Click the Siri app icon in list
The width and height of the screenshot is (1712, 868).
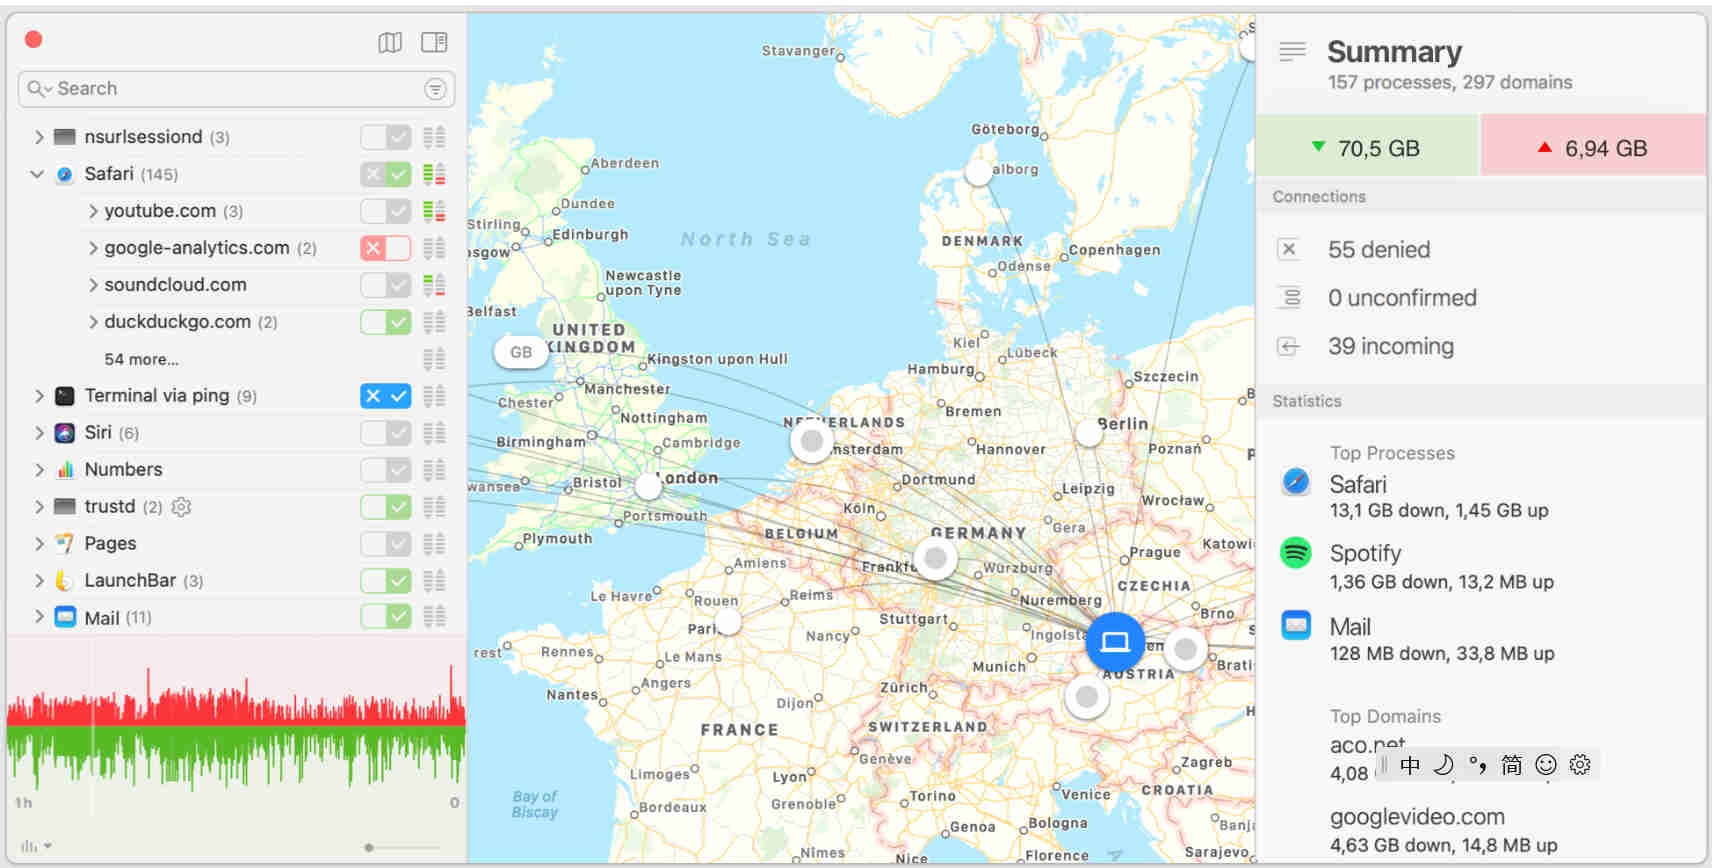click(x=65, y=433)
